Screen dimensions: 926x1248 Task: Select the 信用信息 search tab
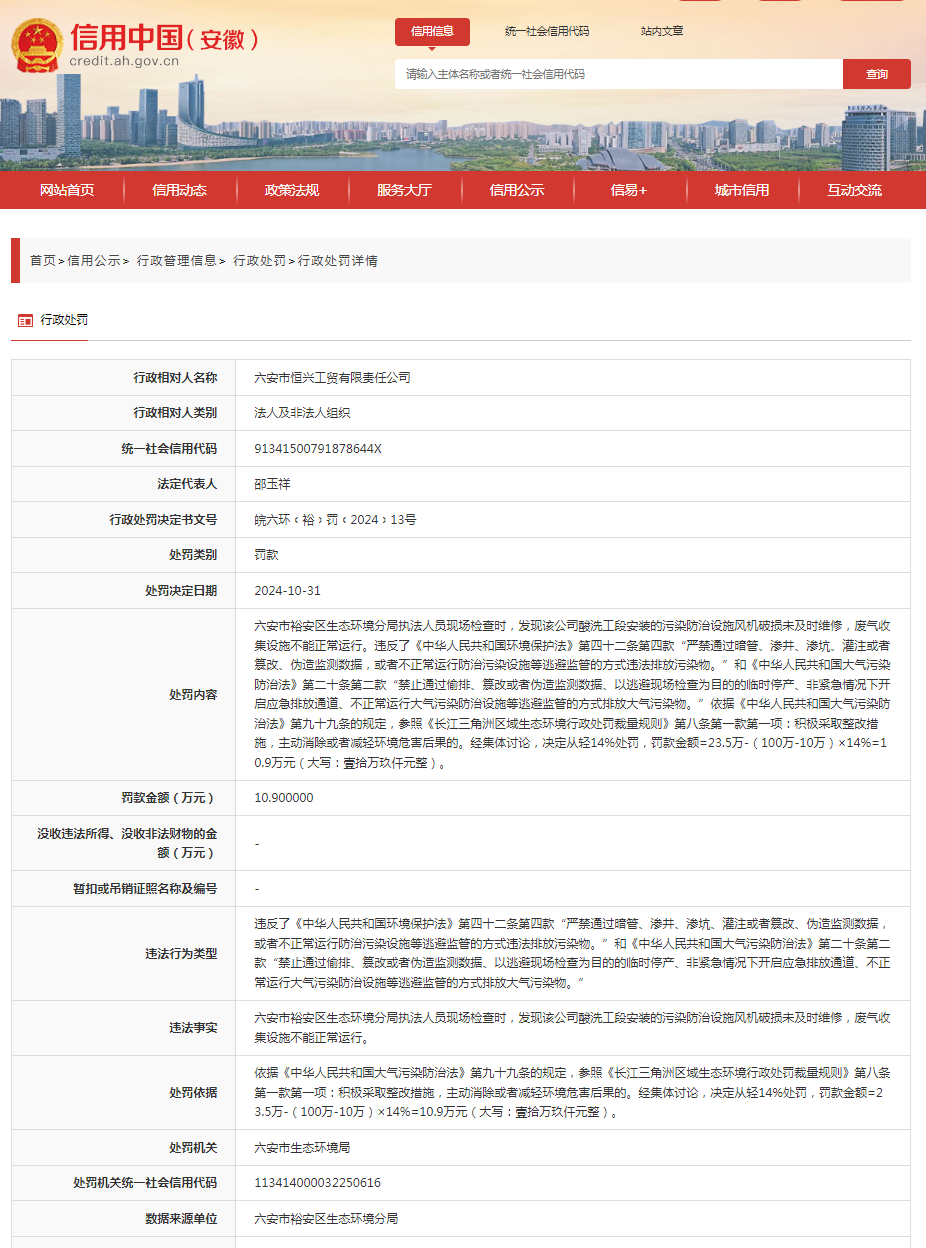coord(432,31)
